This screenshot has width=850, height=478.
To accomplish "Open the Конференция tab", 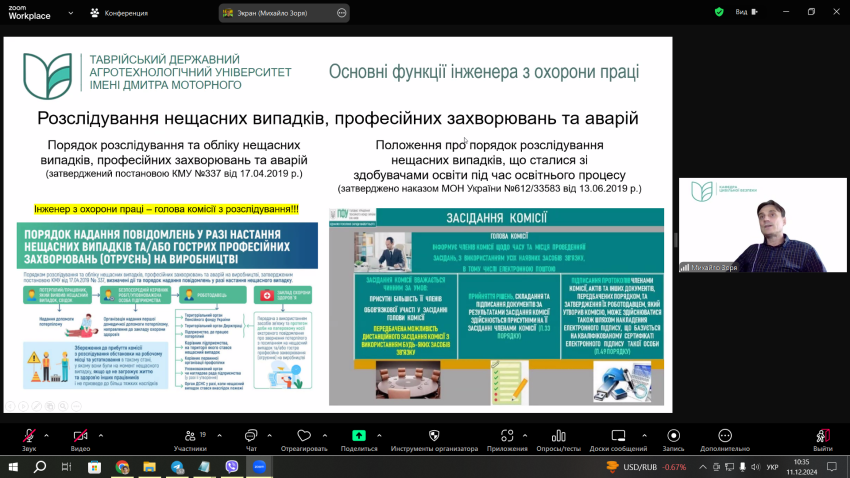I will click(119, 13).
